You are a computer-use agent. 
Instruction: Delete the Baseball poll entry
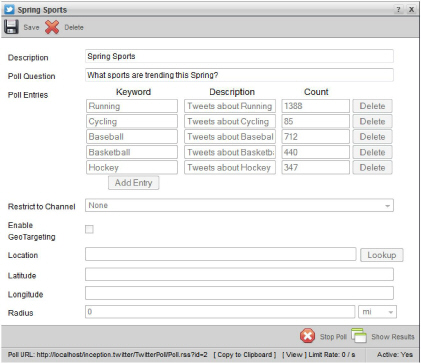(x=372, y=137)
